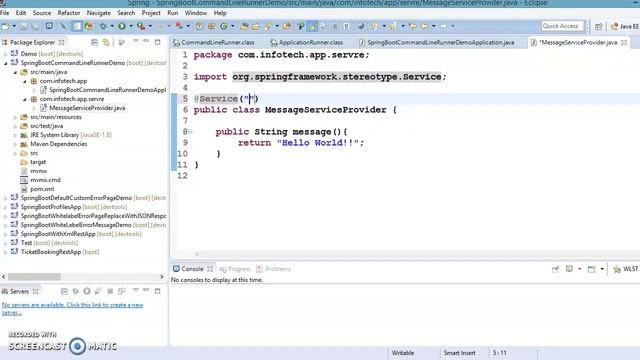
Task: Open the Project menu
Action: tap(151, 13)
